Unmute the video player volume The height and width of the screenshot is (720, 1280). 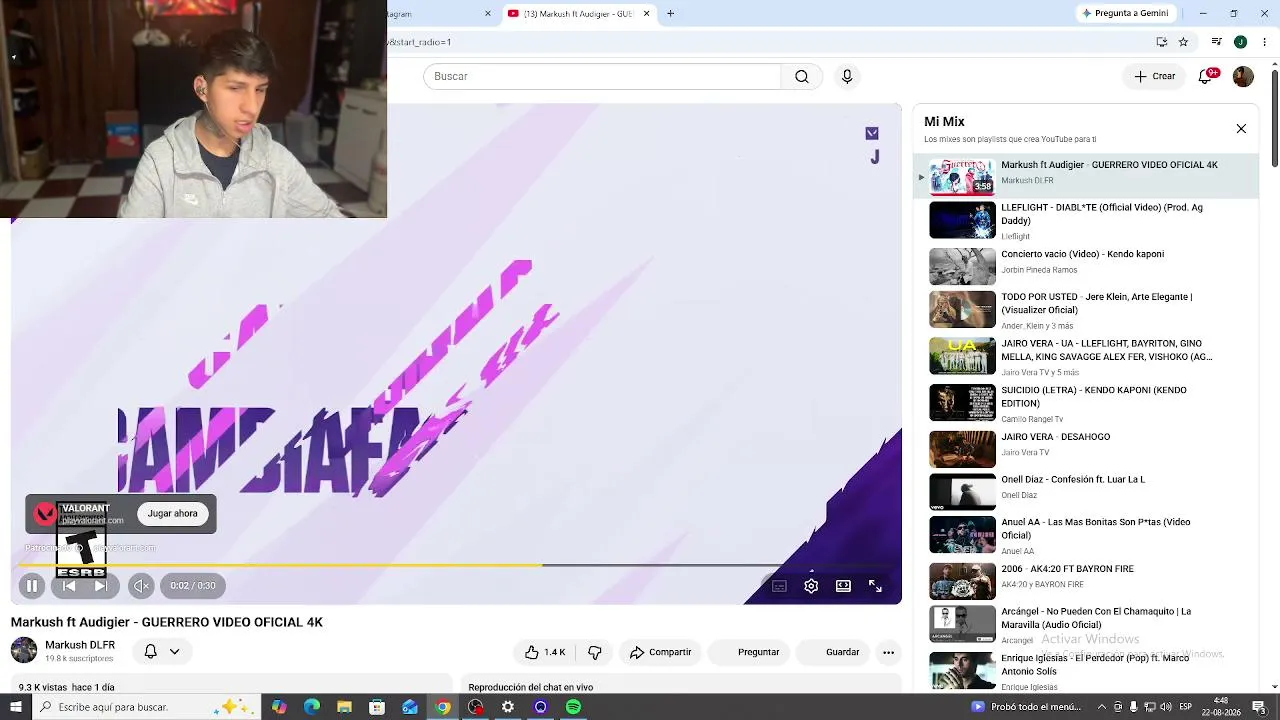pos(141,586)
